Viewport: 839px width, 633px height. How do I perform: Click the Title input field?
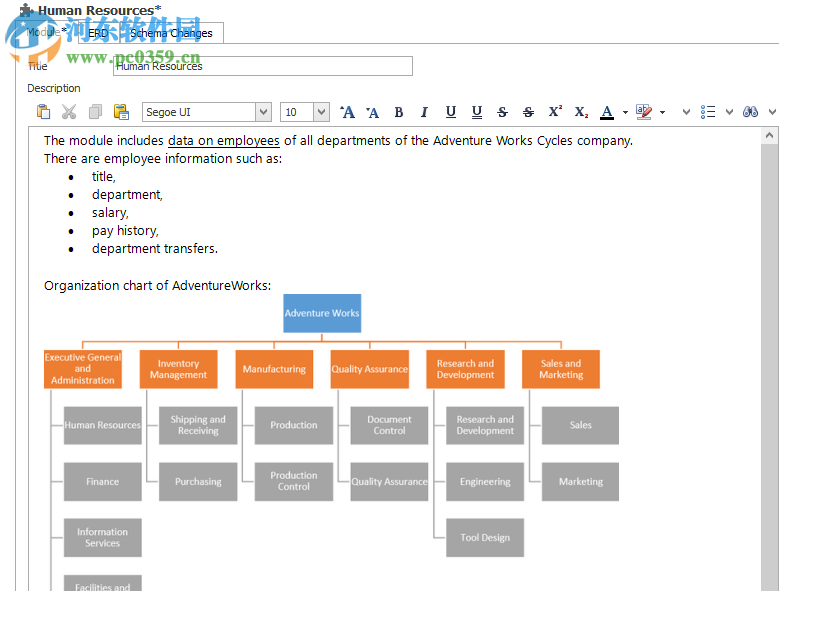coord(263,66)
